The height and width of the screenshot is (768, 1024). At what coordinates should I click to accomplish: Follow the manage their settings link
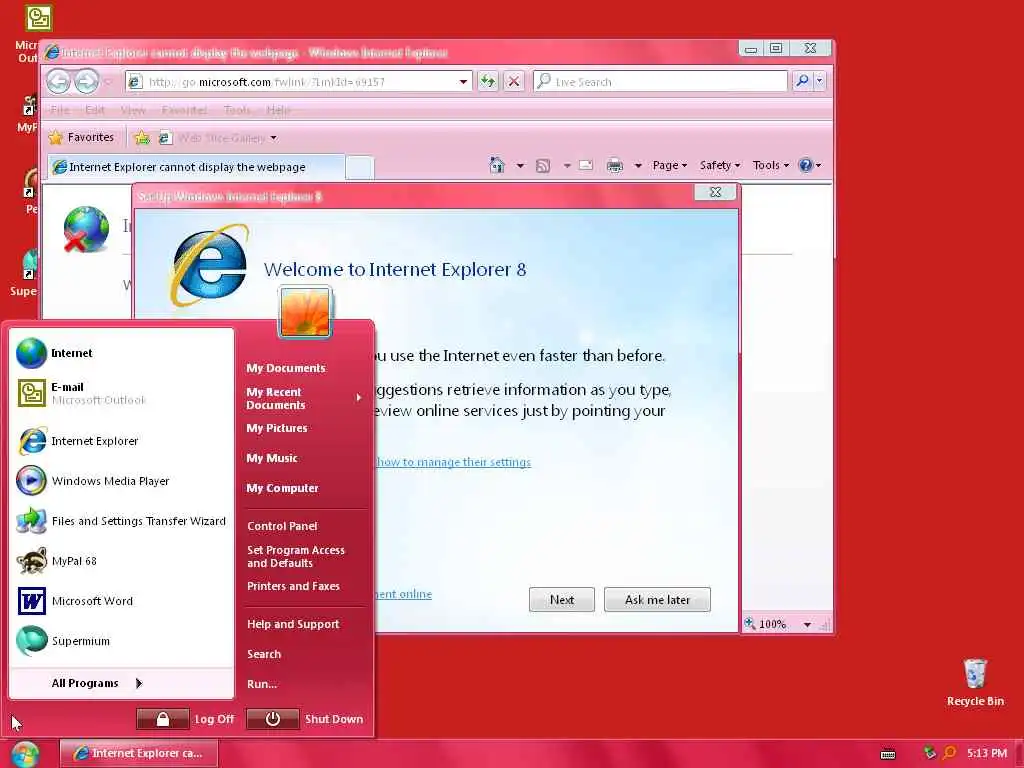click(454, 462)
